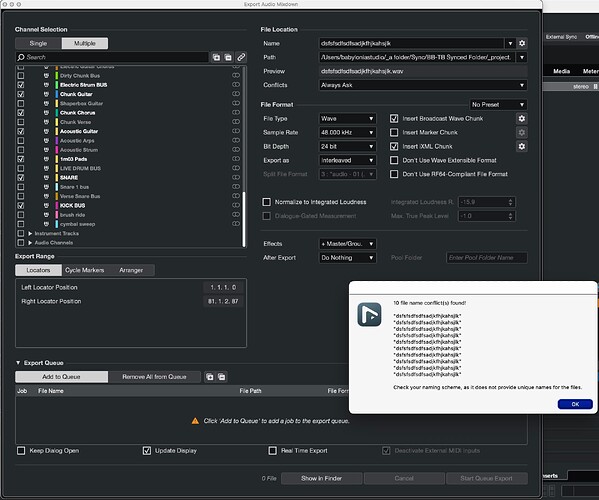Select the Multiple channel tab
The width and height of the screenshot is (599, 500).
point(85,43)
